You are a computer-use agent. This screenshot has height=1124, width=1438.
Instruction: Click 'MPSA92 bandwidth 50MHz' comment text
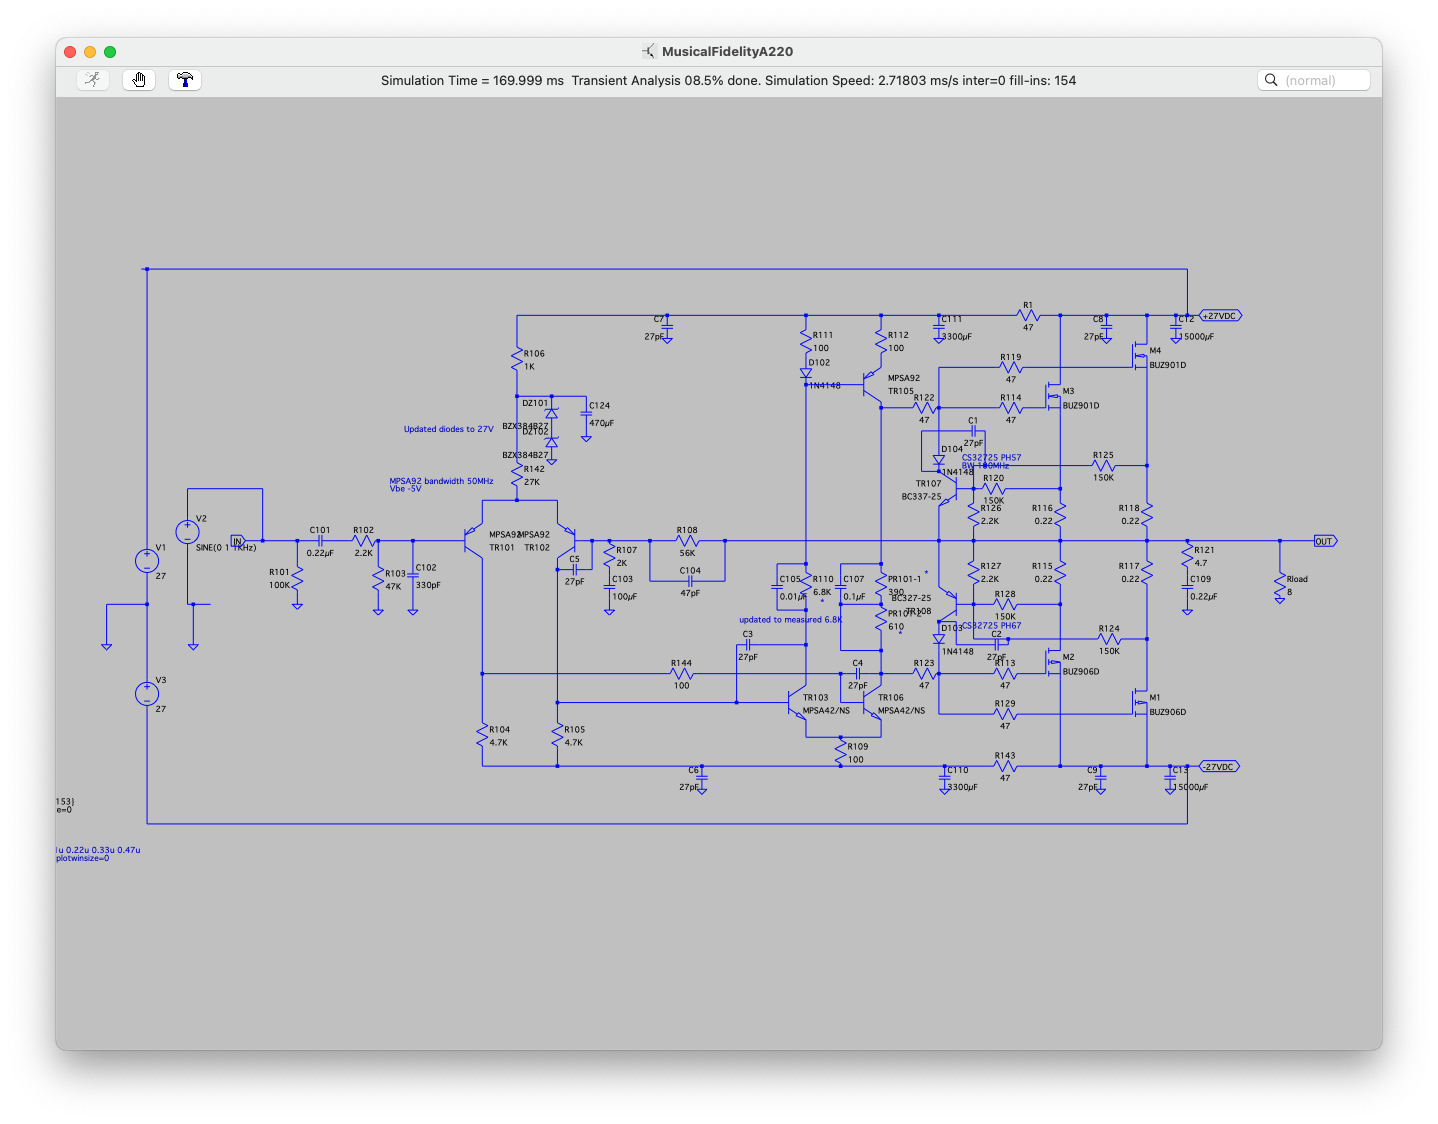tap(441, 481)
